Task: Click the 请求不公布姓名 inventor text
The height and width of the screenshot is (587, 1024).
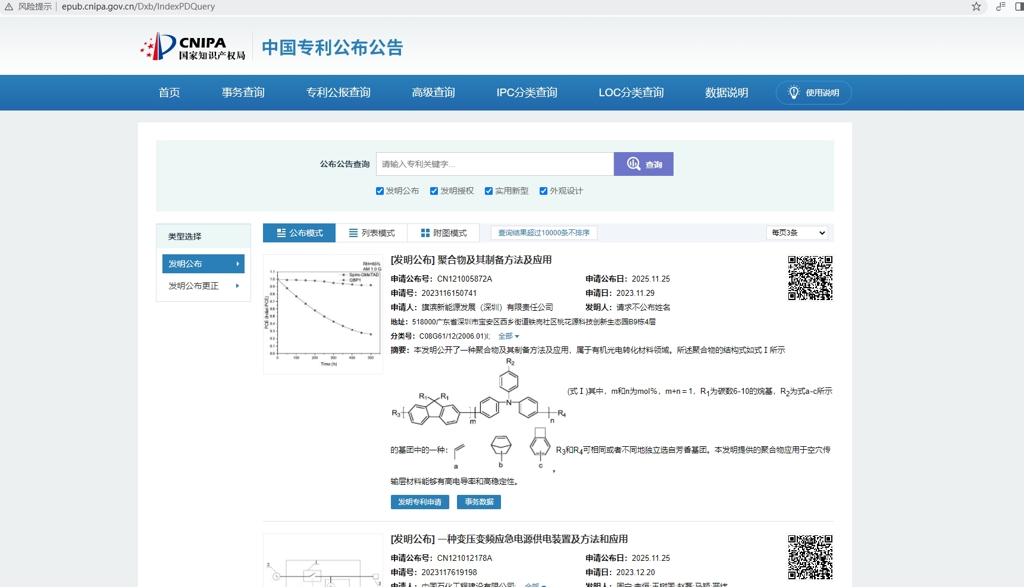Action: [x=643, y=308]
